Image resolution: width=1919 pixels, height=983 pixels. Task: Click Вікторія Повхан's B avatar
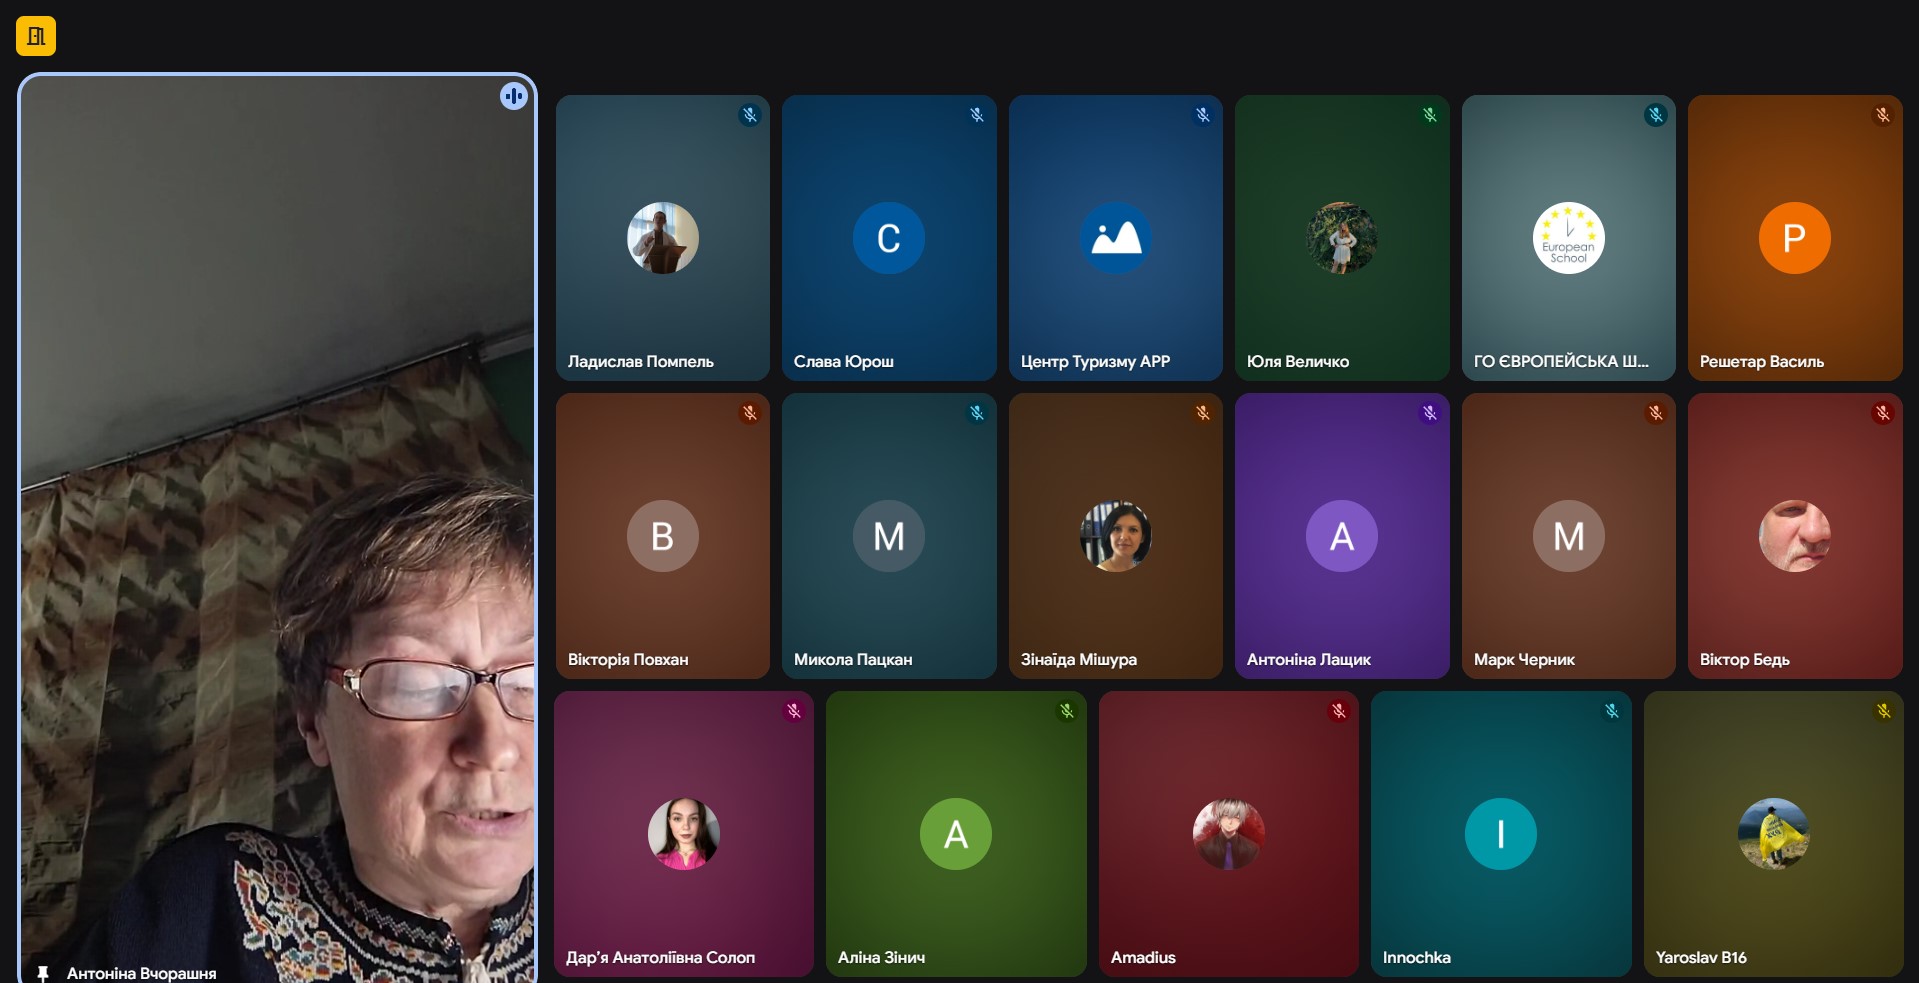pos(663,536)
